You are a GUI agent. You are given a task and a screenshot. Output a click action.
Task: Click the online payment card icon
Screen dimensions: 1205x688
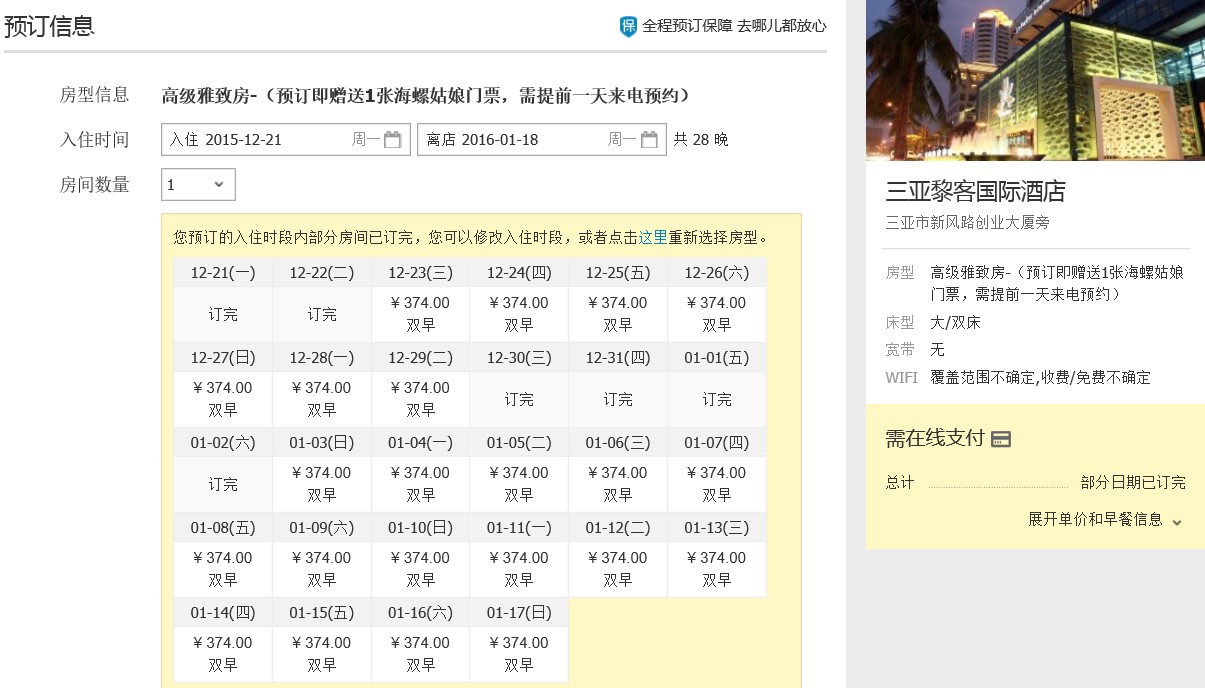1000,439
